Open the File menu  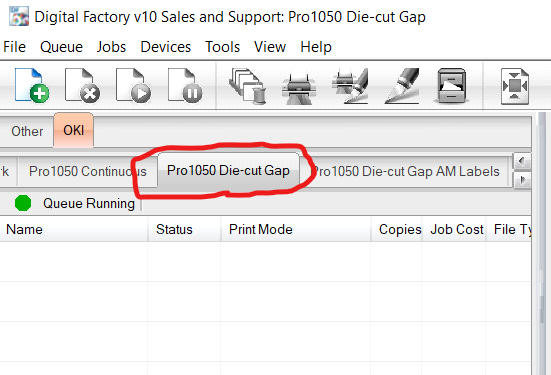14,47
